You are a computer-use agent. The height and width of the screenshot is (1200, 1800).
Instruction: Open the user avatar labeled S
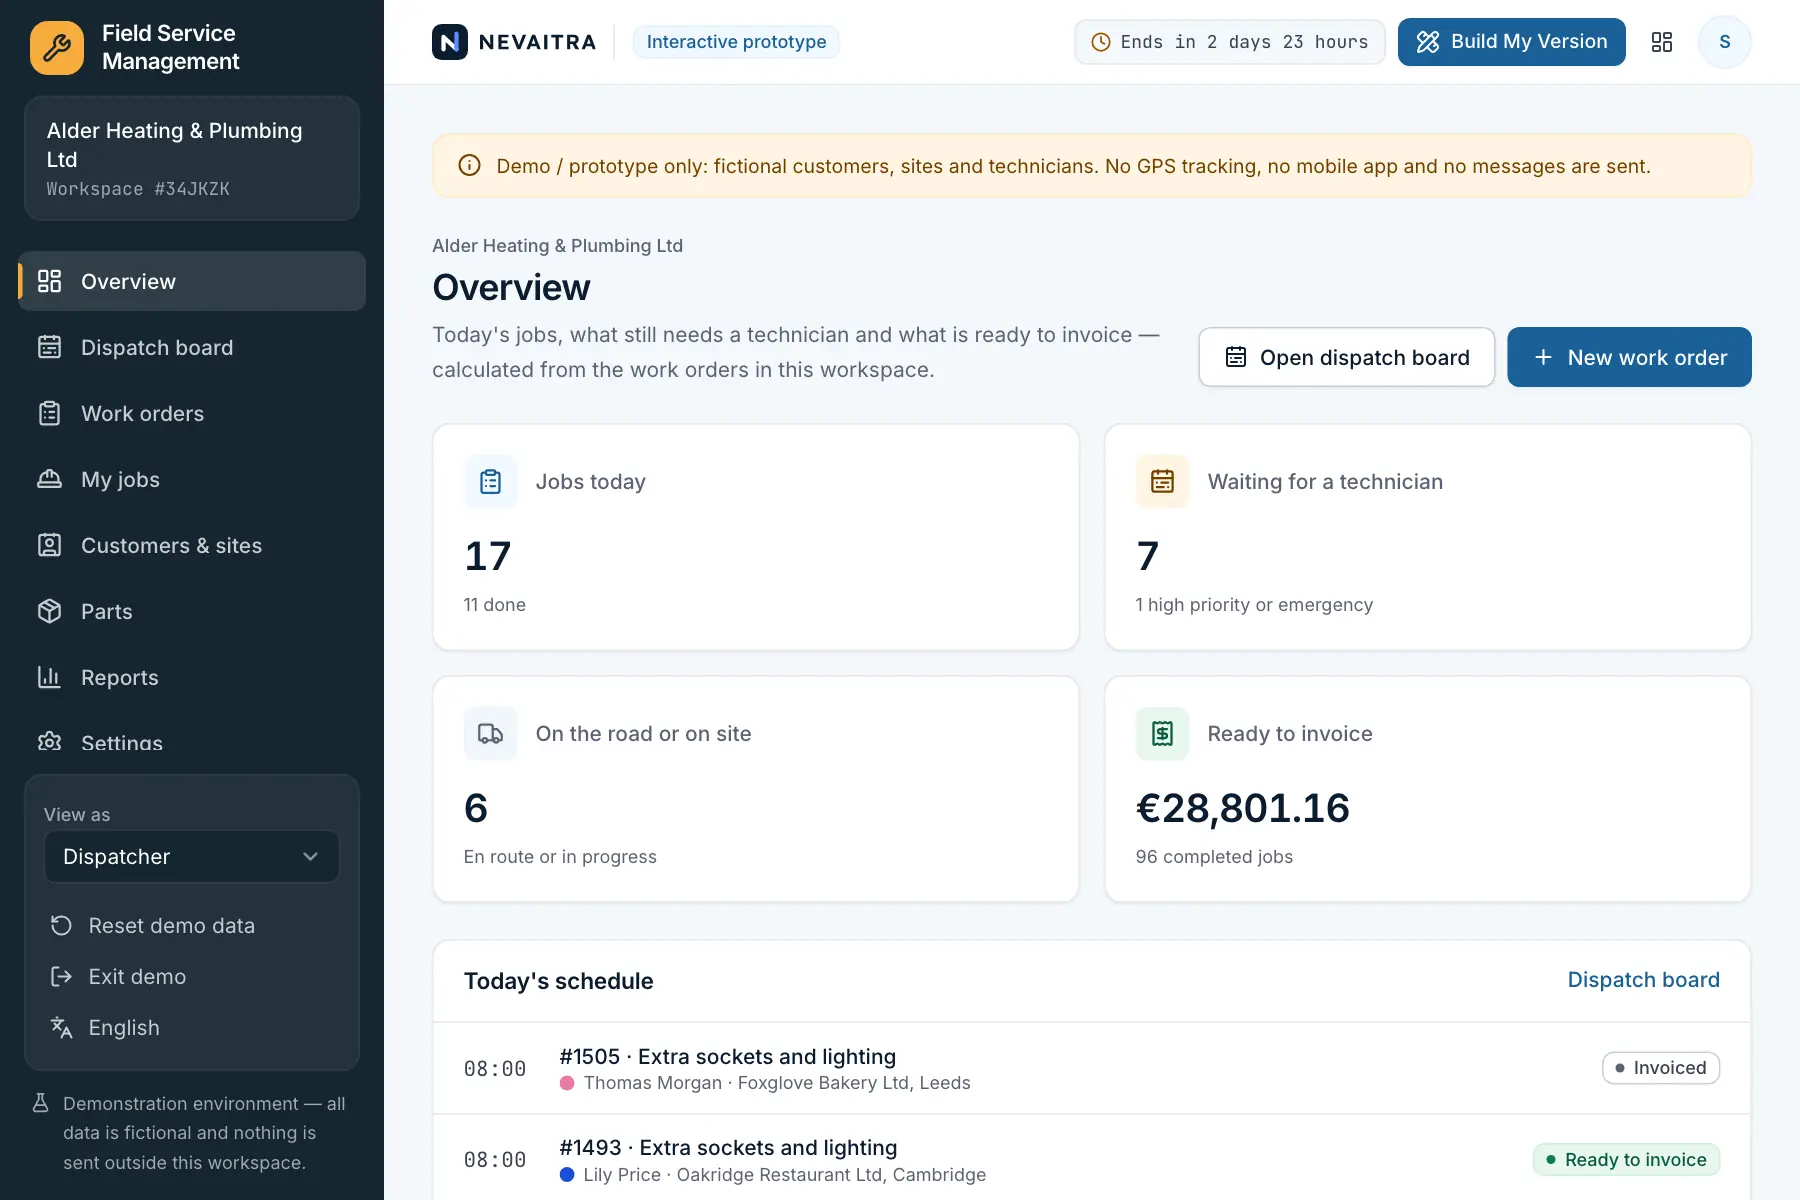(x=1725, y=42)
